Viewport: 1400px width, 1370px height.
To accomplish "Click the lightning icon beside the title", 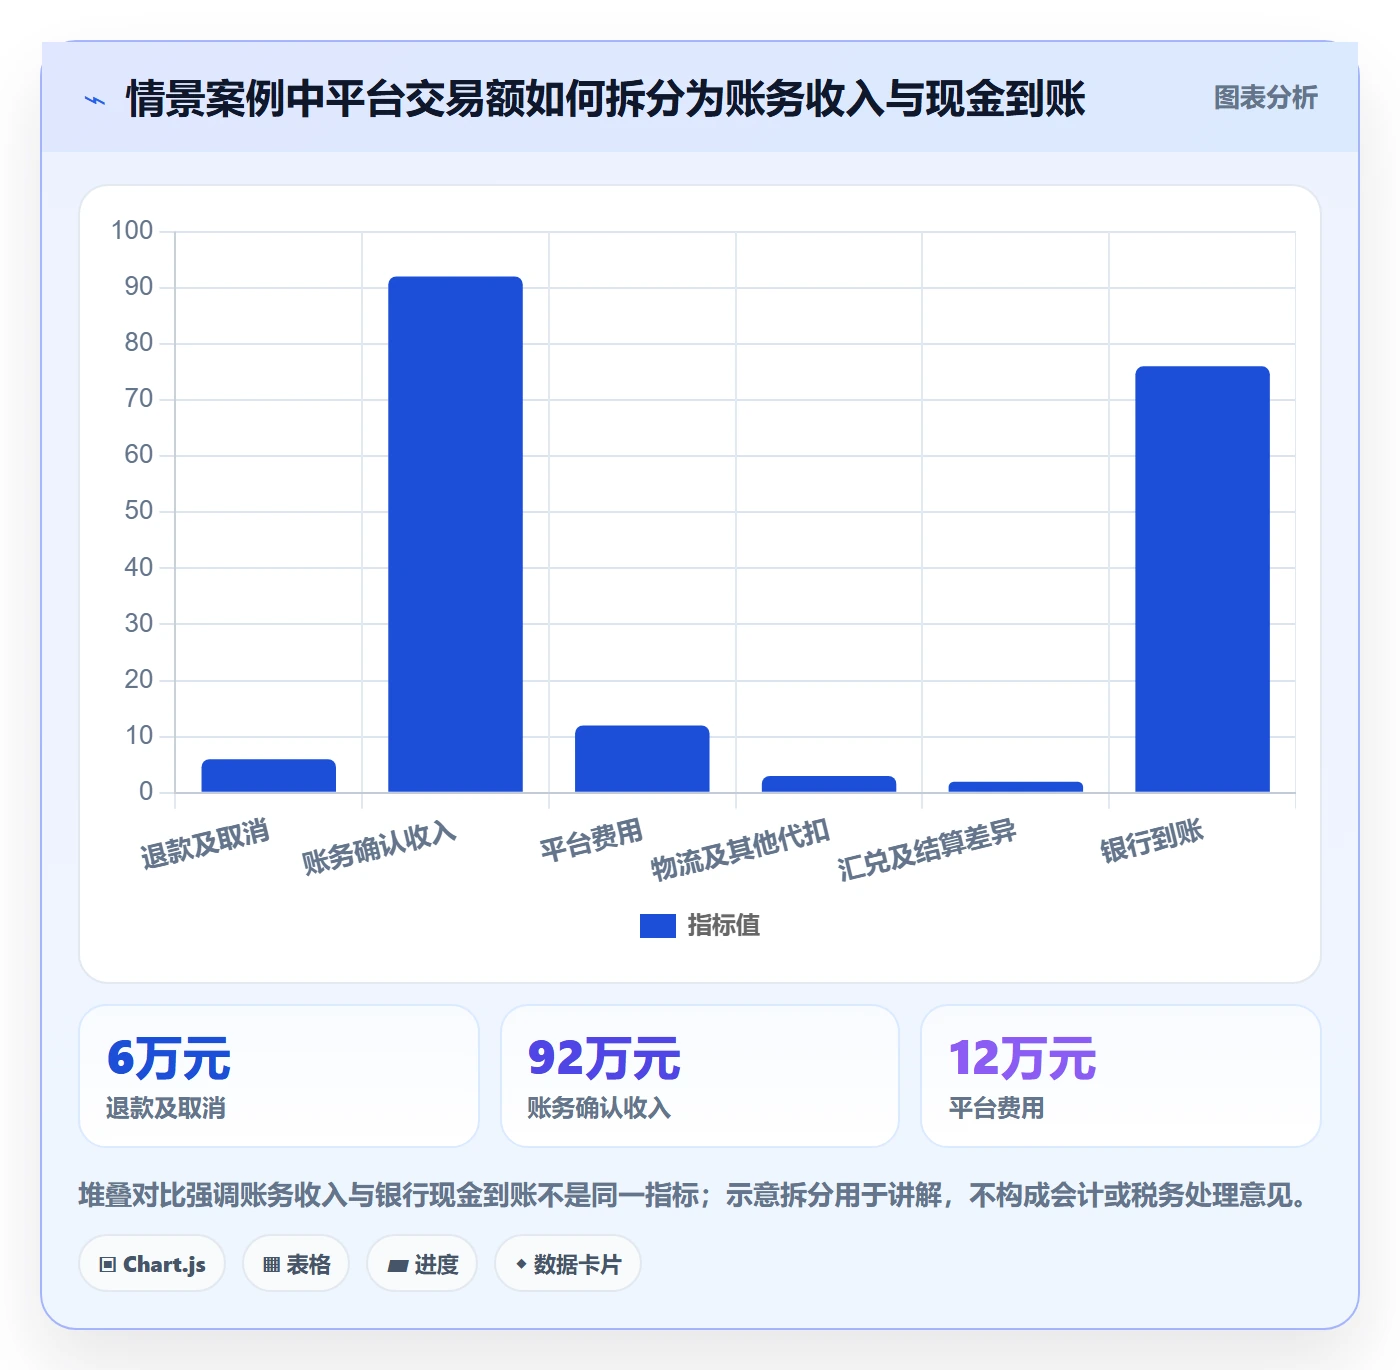I will click(x=95, y=100).
